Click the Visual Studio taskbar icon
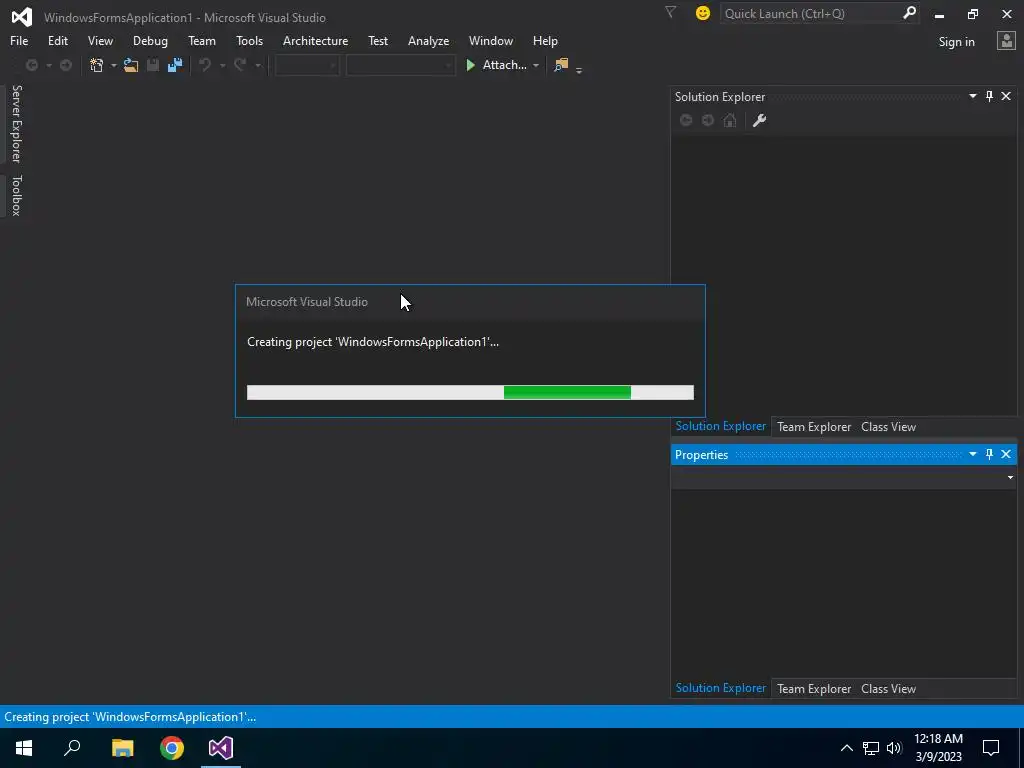The width and height of the screenshot is (1024, 768). pos(221,748)
